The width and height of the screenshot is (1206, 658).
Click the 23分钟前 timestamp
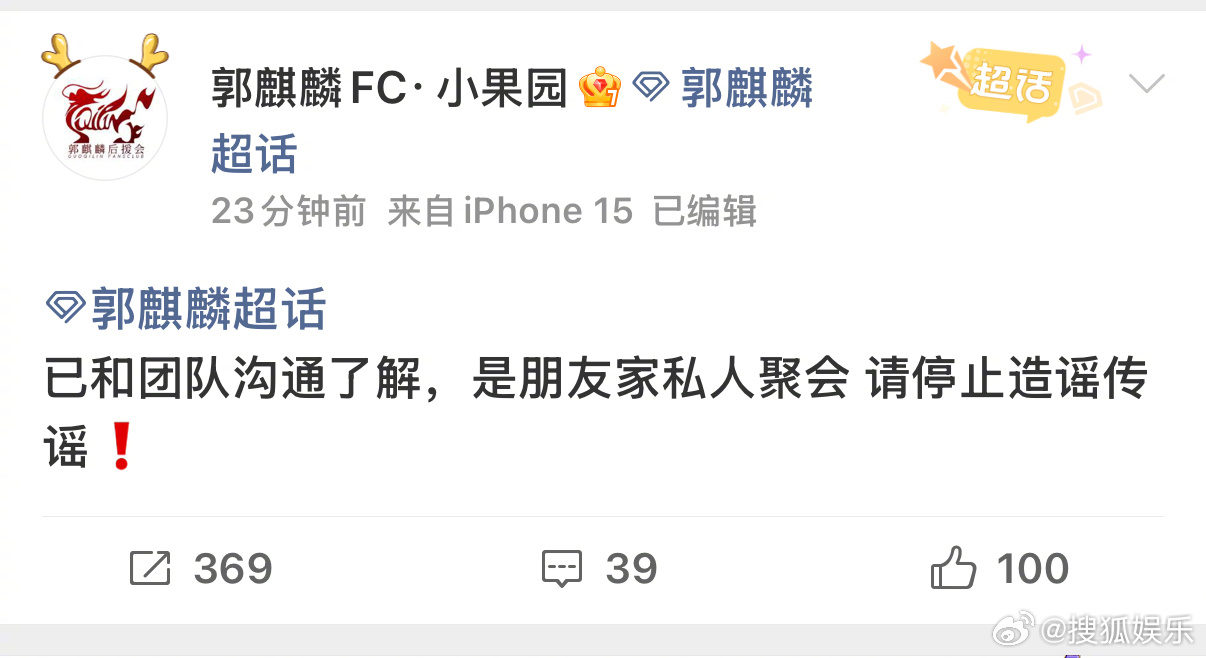289,211
